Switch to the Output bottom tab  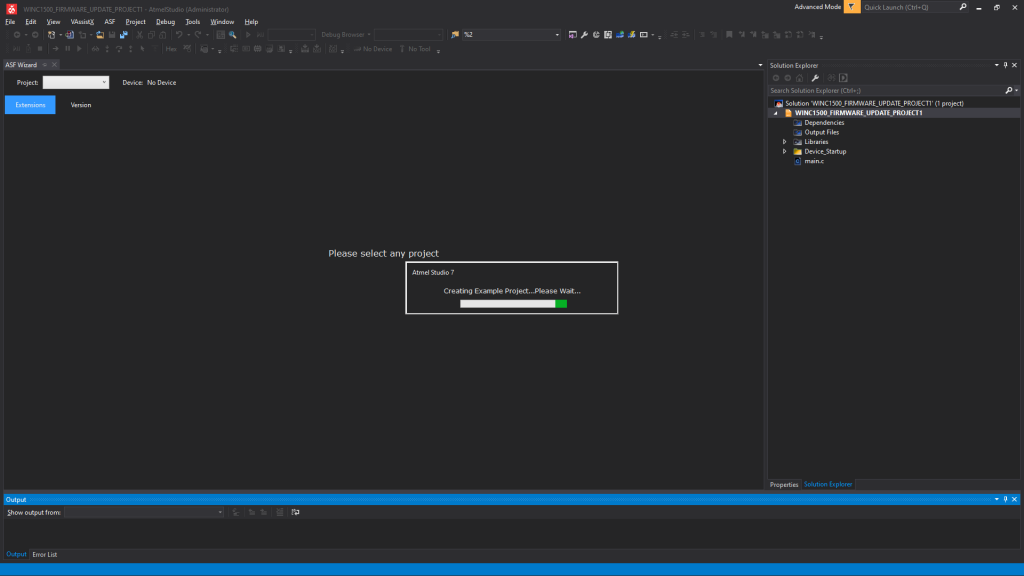click(x=16, y=554)
